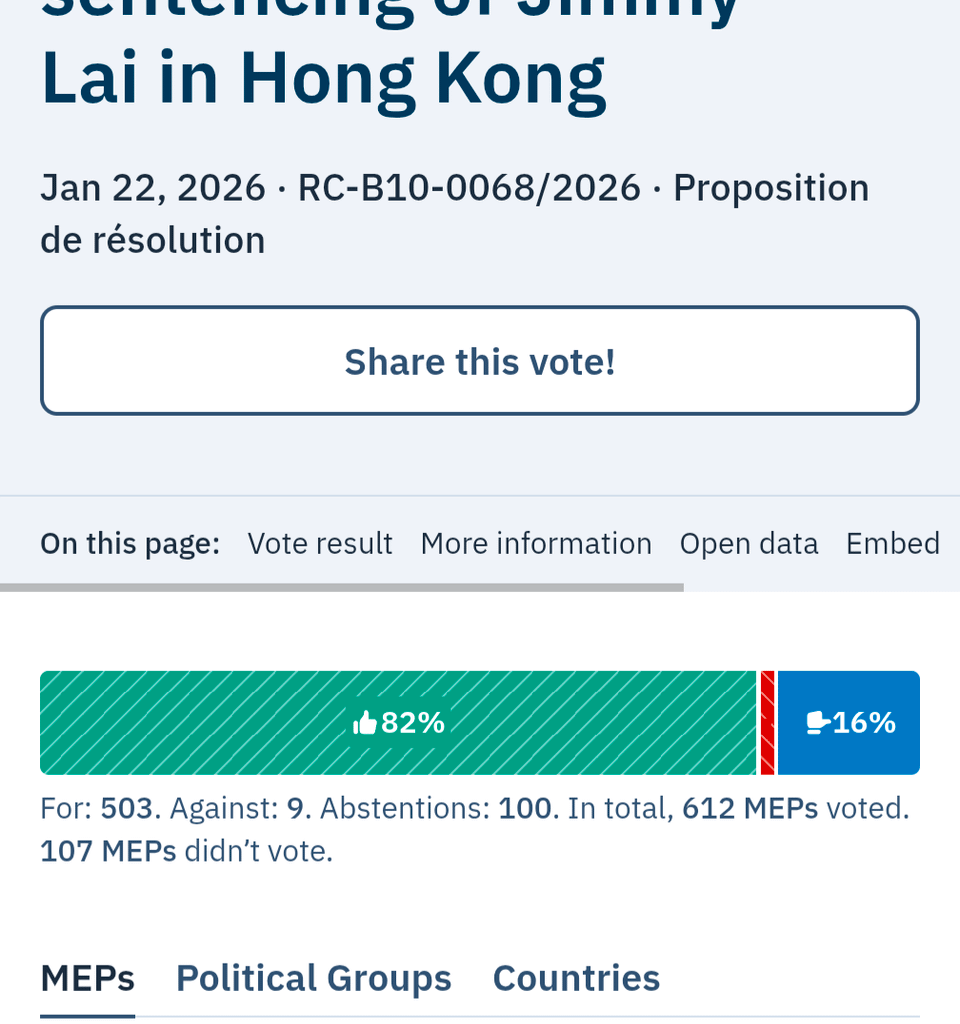Open the More information section
The width and height of the screenshot is (960, 1024).
point(536,543)
